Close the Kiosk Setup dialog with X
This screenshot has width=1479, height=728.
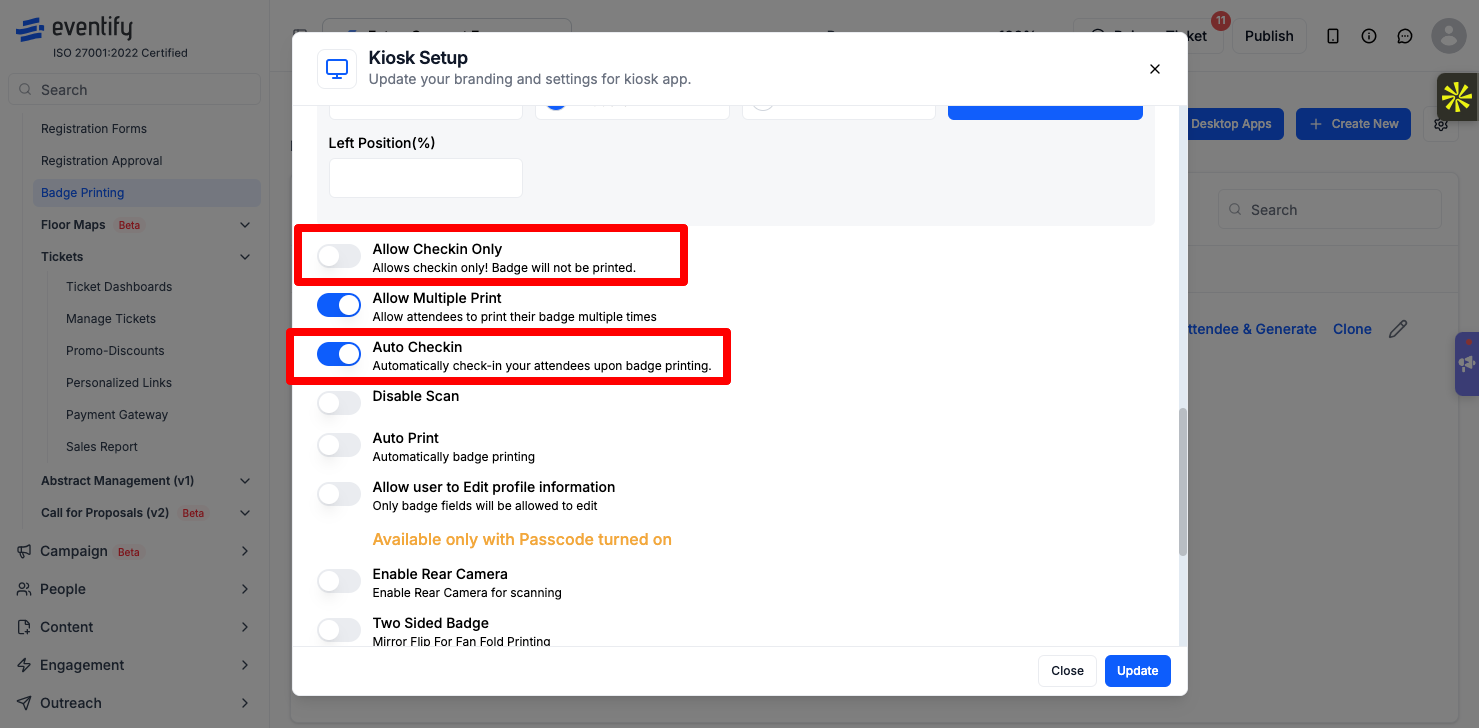click(1155, 69)
